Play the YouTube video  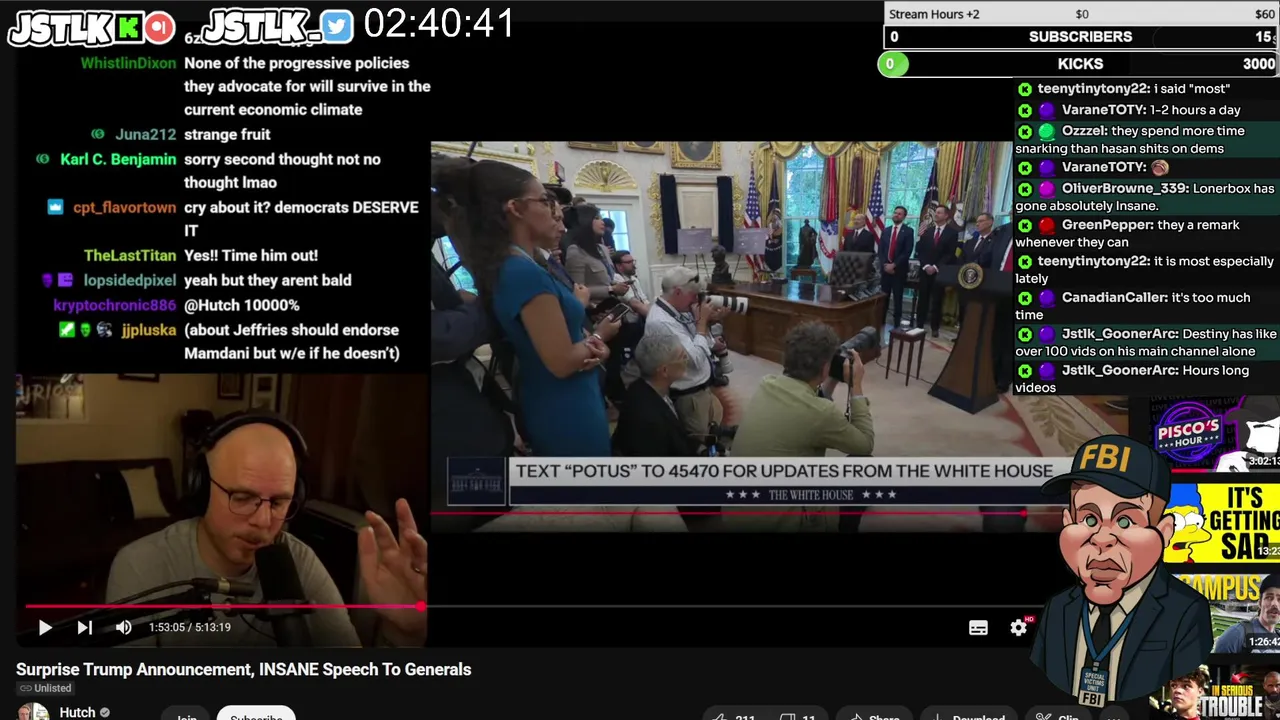(45, 628)
